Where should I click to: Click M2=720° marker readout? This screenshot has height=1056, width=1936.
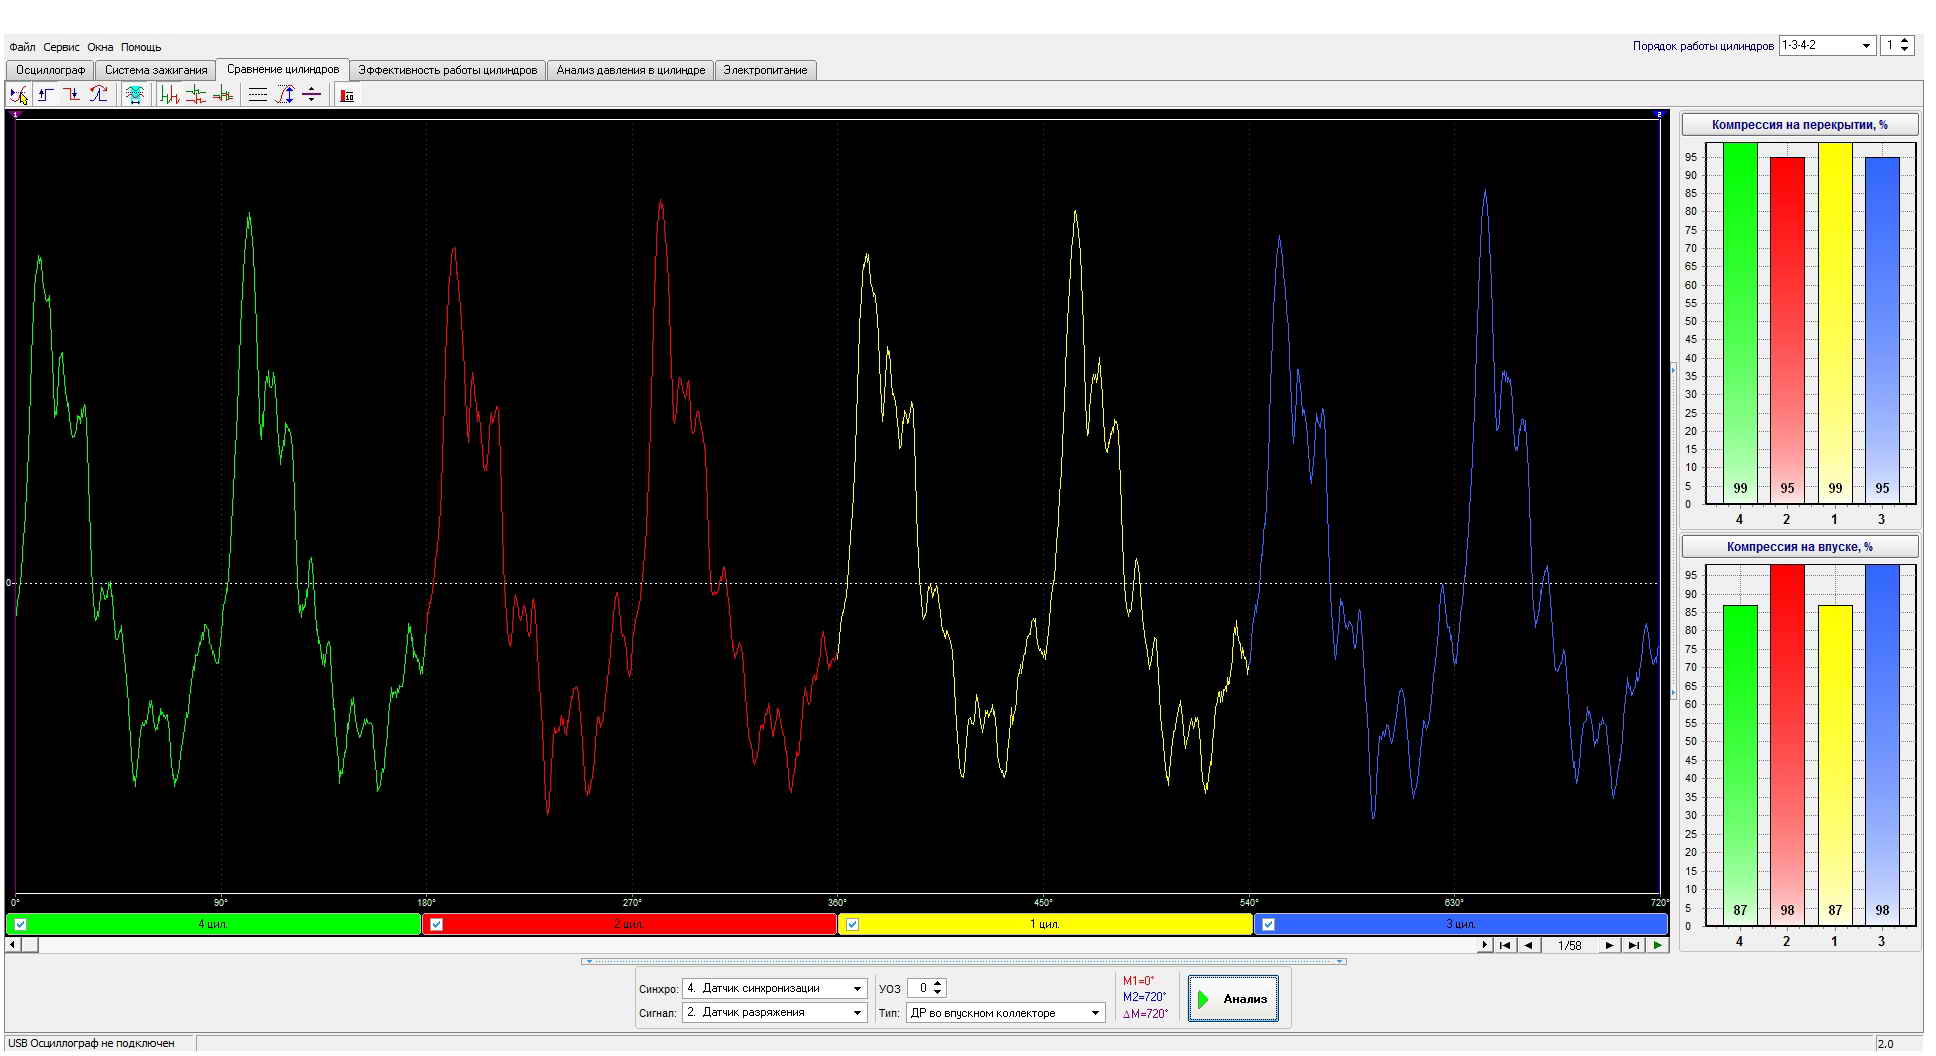tap(1144, 997)
